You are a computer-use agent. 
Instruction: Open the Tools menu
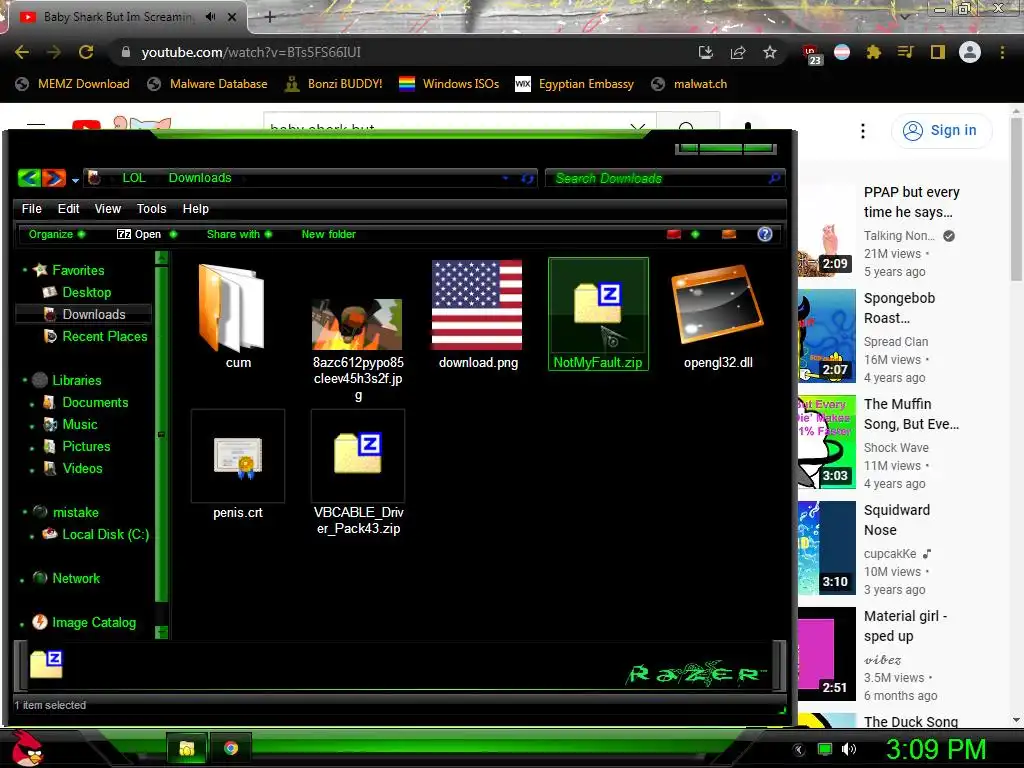click(152, 208)
